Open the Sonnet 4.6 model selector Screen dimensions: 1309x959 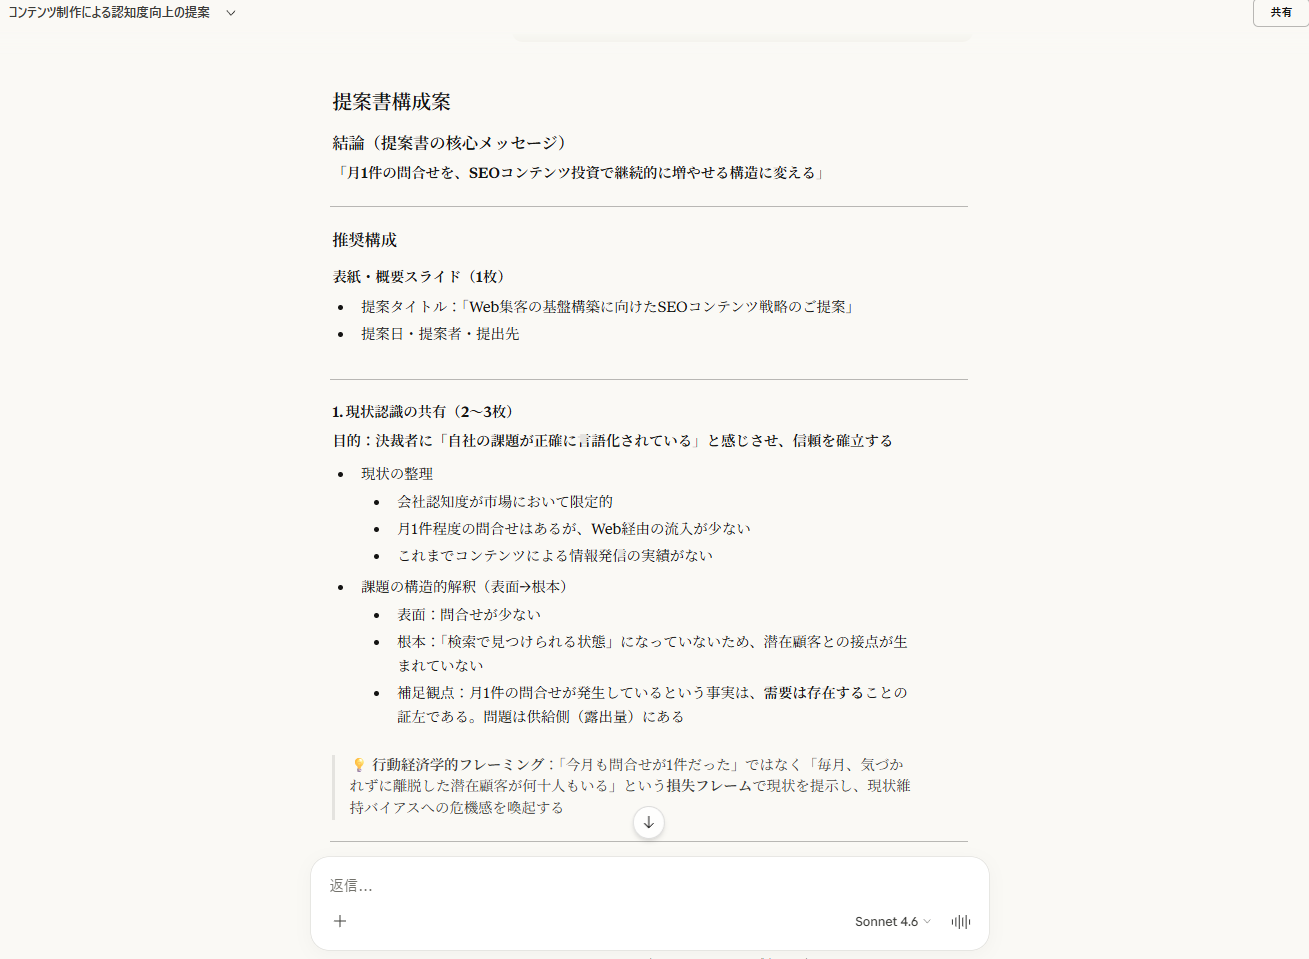(x=890, y=921)
